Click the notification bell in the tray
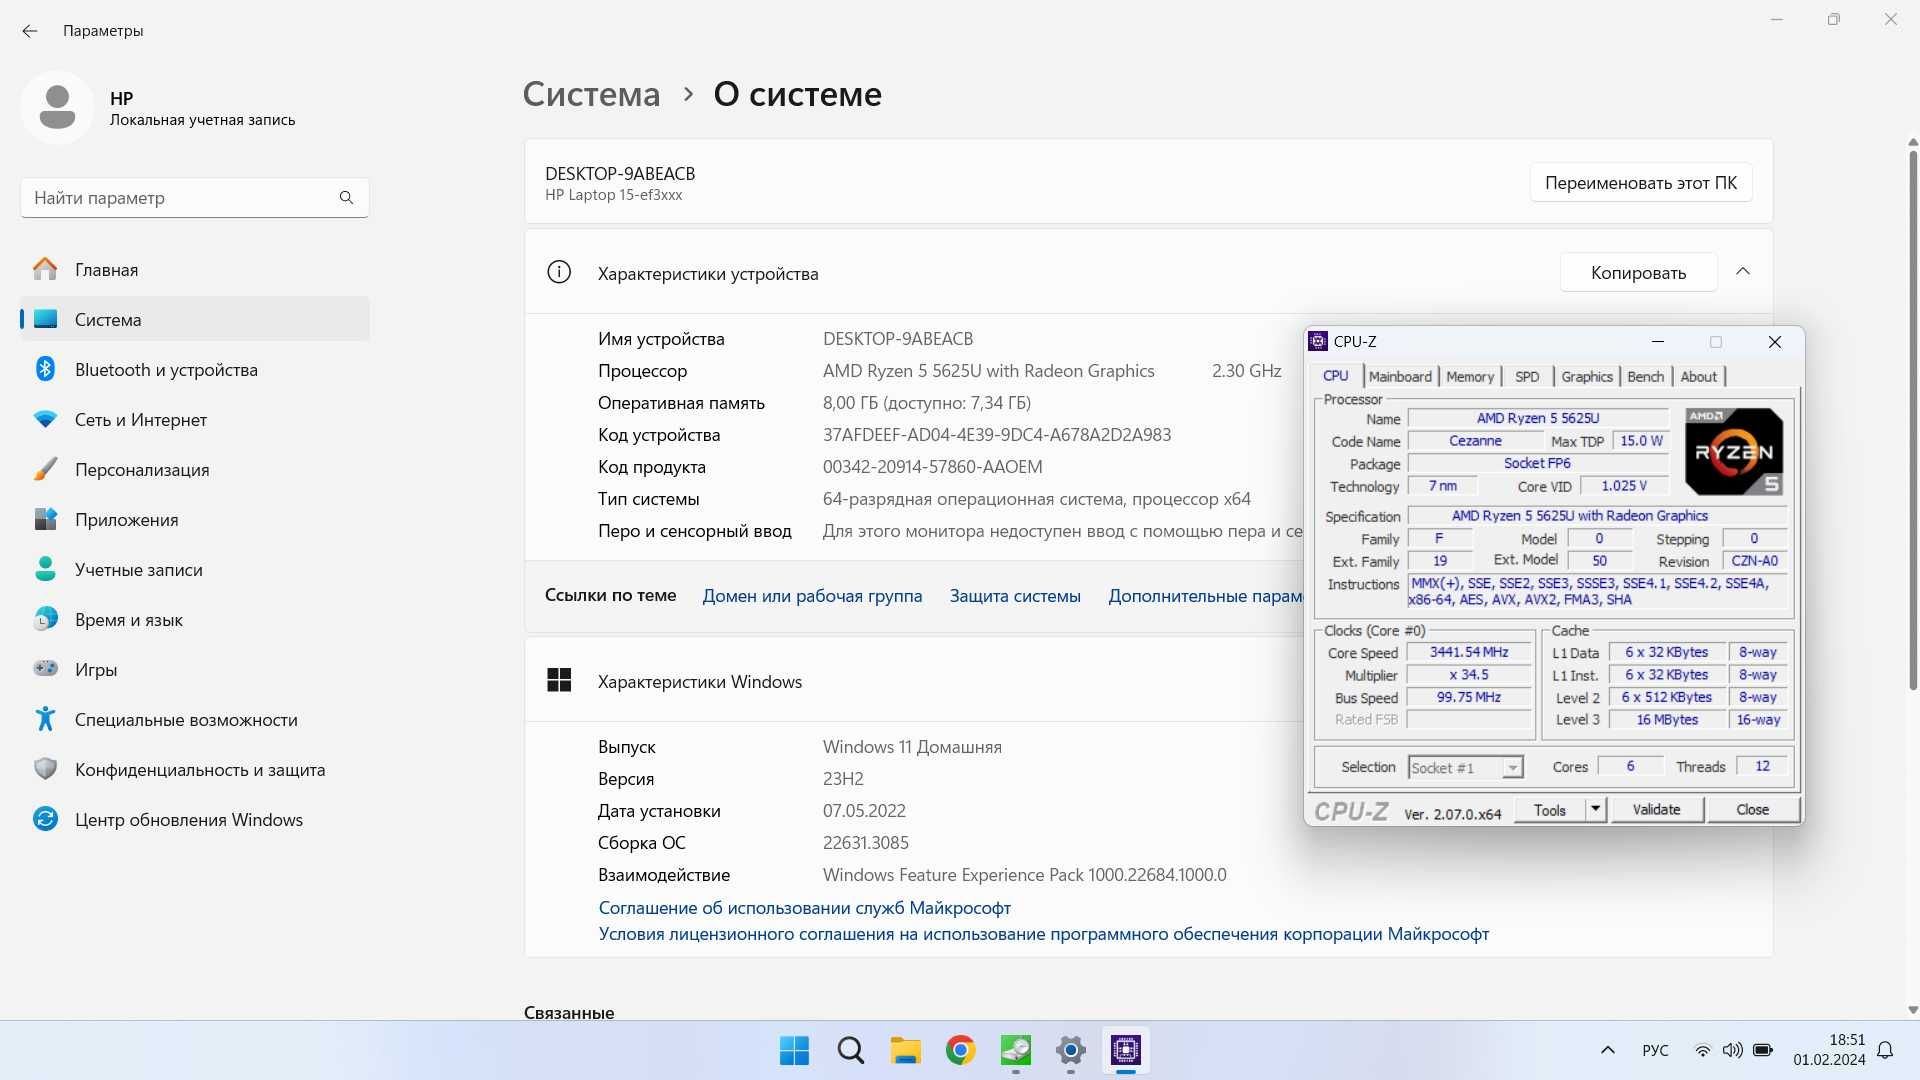1920x1080 pixels. point(1885,1050)
